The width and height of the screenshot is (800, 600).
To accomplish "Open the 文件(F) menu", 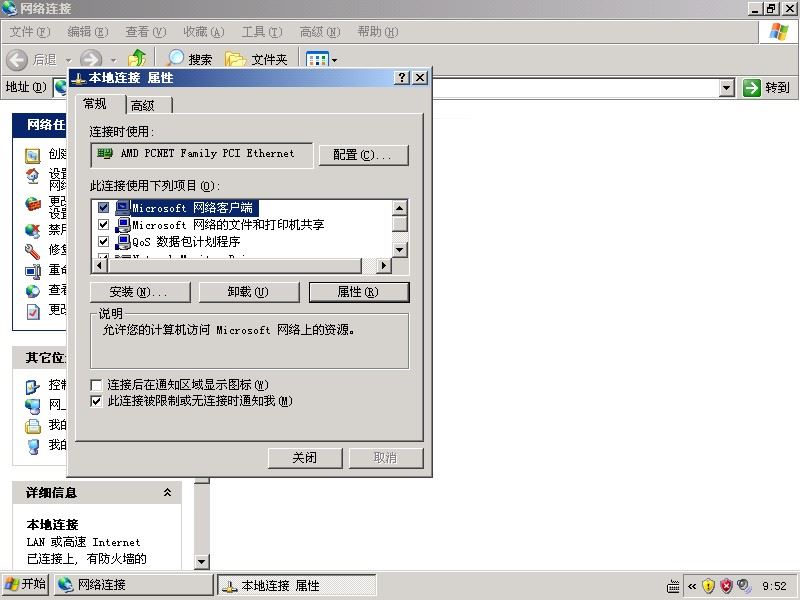I will coord(30,32).
